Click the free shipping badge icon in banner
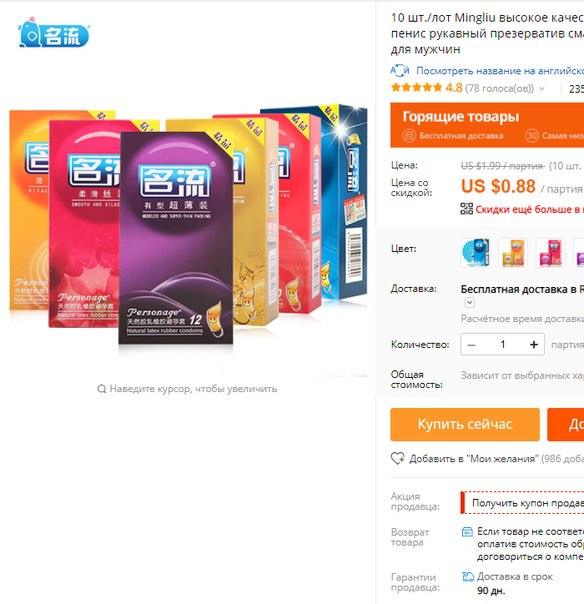Screen dimensions: 584x604 409,136
